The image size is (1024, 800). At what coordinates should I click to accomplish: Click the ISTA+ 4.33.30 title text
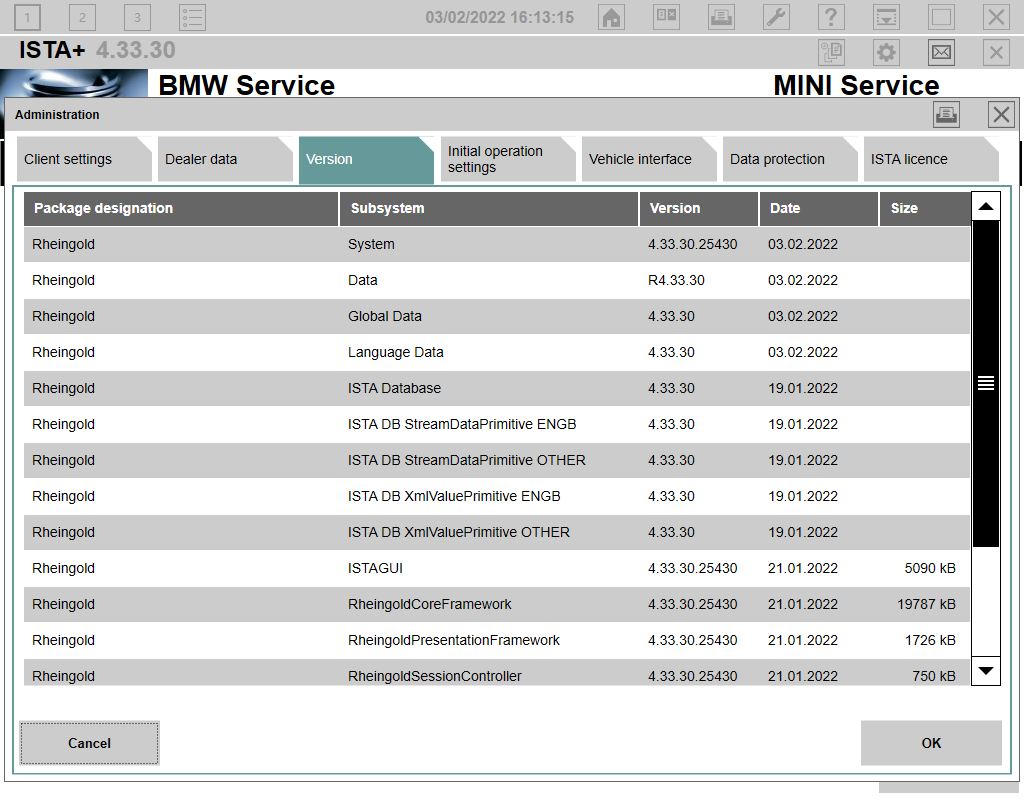[x=97, y=50]
